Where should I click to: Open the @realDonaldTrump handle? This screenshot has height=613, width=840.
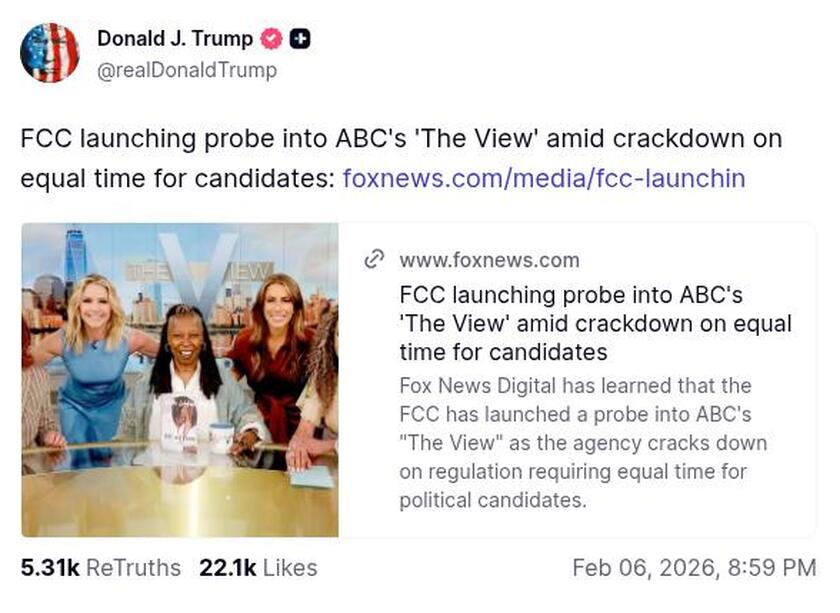tap(187, 70)
